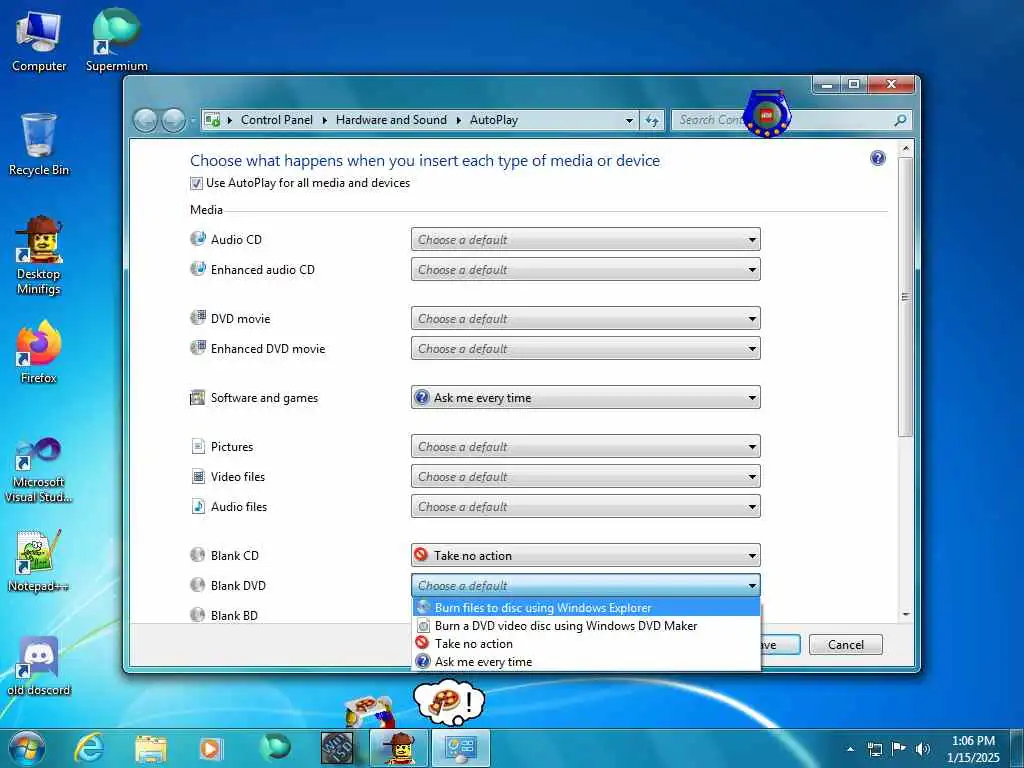The image size is (1024, 768).
Task: Go to Control Panel breadcrumb
Action: [x=277, y=120]
